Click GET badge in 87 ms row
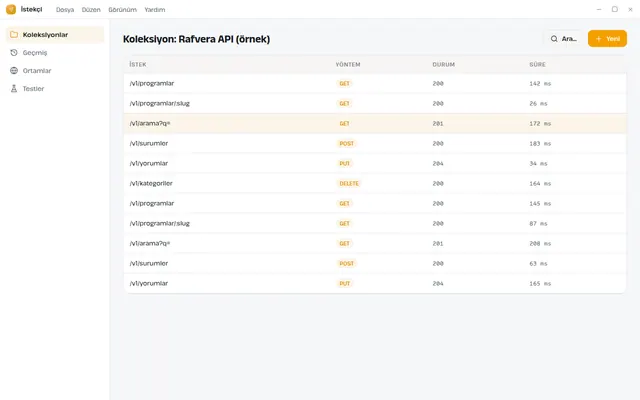Image resolution: width=640 pixels, height=400 pixels. click(x=344, y=223)
